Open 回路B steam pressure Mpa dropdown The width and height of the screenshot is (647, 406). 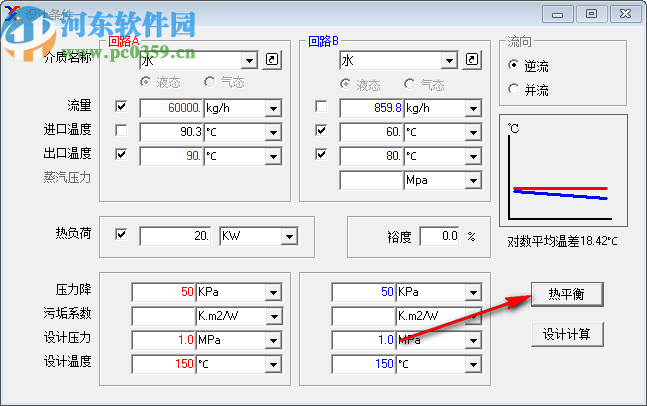[x=473, y=180]
